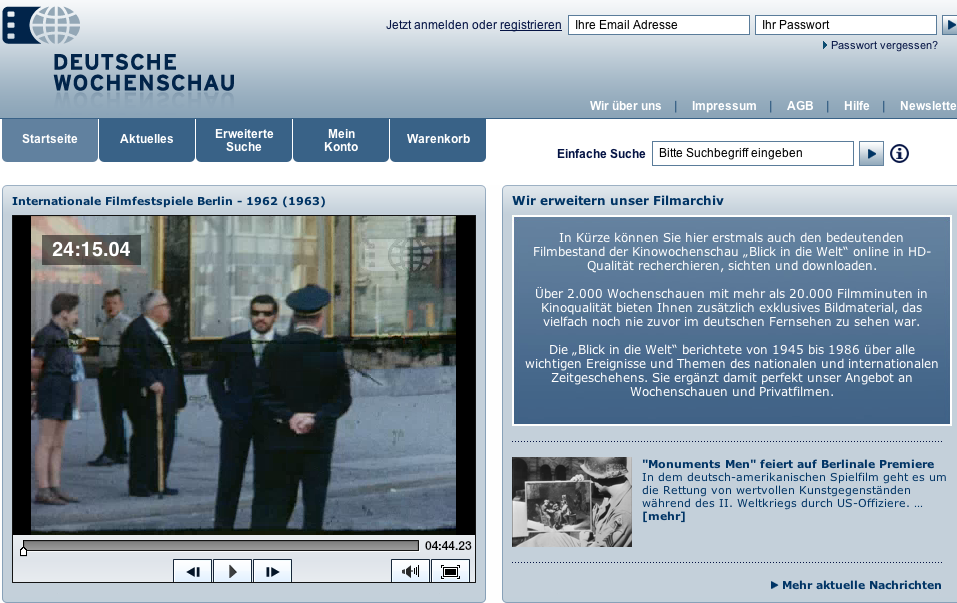Click the Blick in die Welt info box
Viewport: 957px width, 603px height.
click(732, 320)
